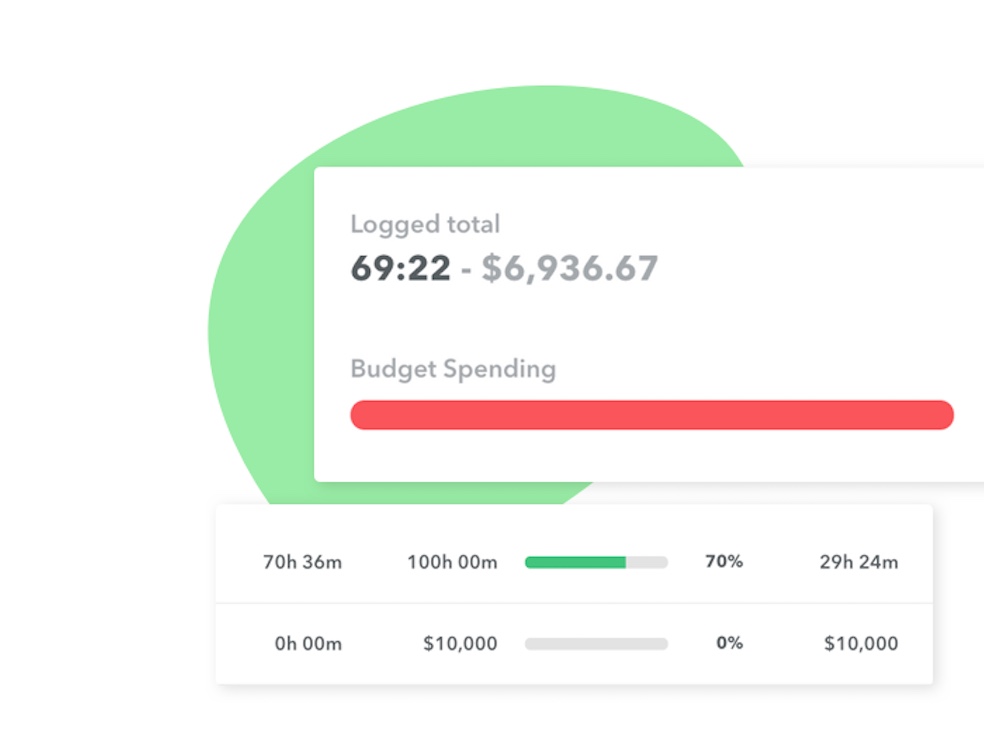Click the gray unfilled end of the 70% bar
The height and width of the screenshot is (756, 984).
[648, 562]
